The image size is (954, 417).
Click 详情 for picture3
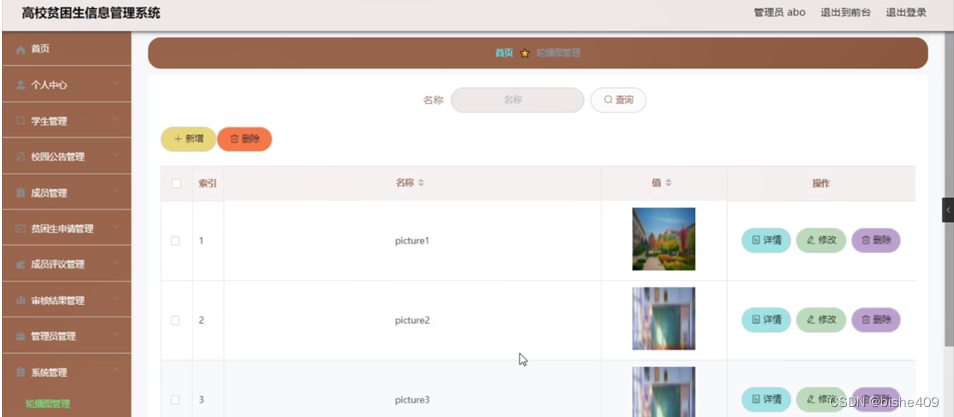(766, 399)
